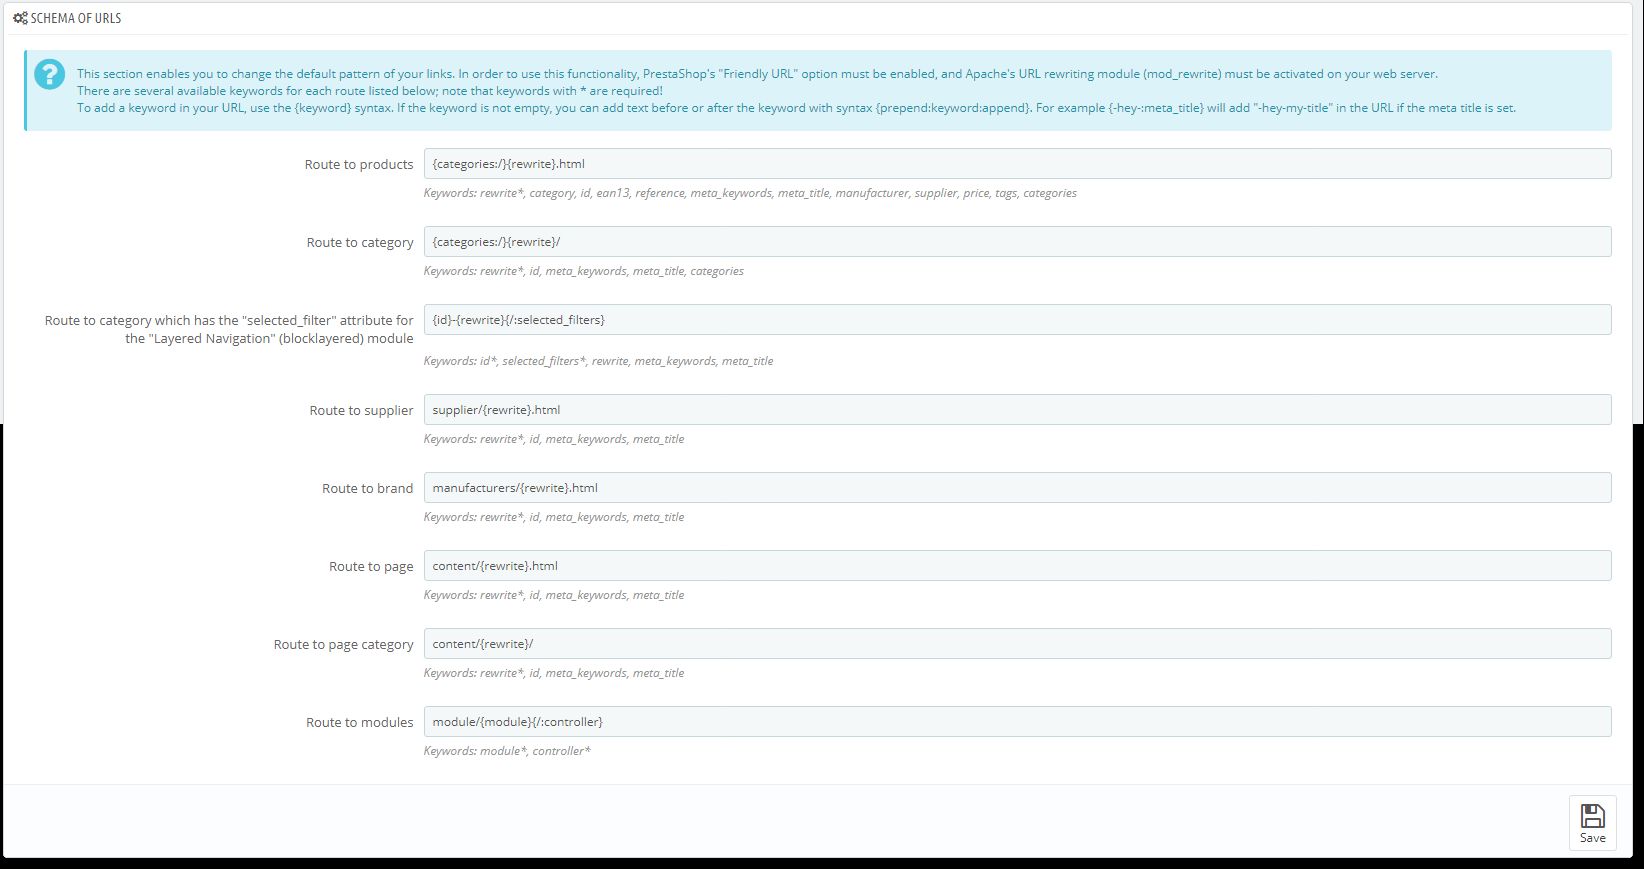Click the "Route to brand" label
Image resolution: width=1644 pixels, height=869 pixels.
coord(367,488)
